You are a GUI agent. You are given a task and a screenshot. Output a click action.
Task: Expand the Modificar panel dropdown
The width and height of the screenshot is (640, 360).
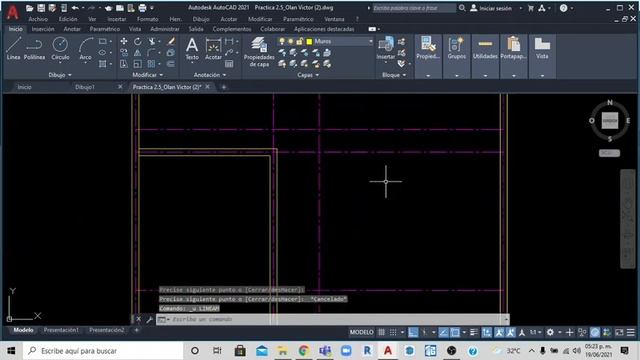pyautogui.click(x=147, y=75)
